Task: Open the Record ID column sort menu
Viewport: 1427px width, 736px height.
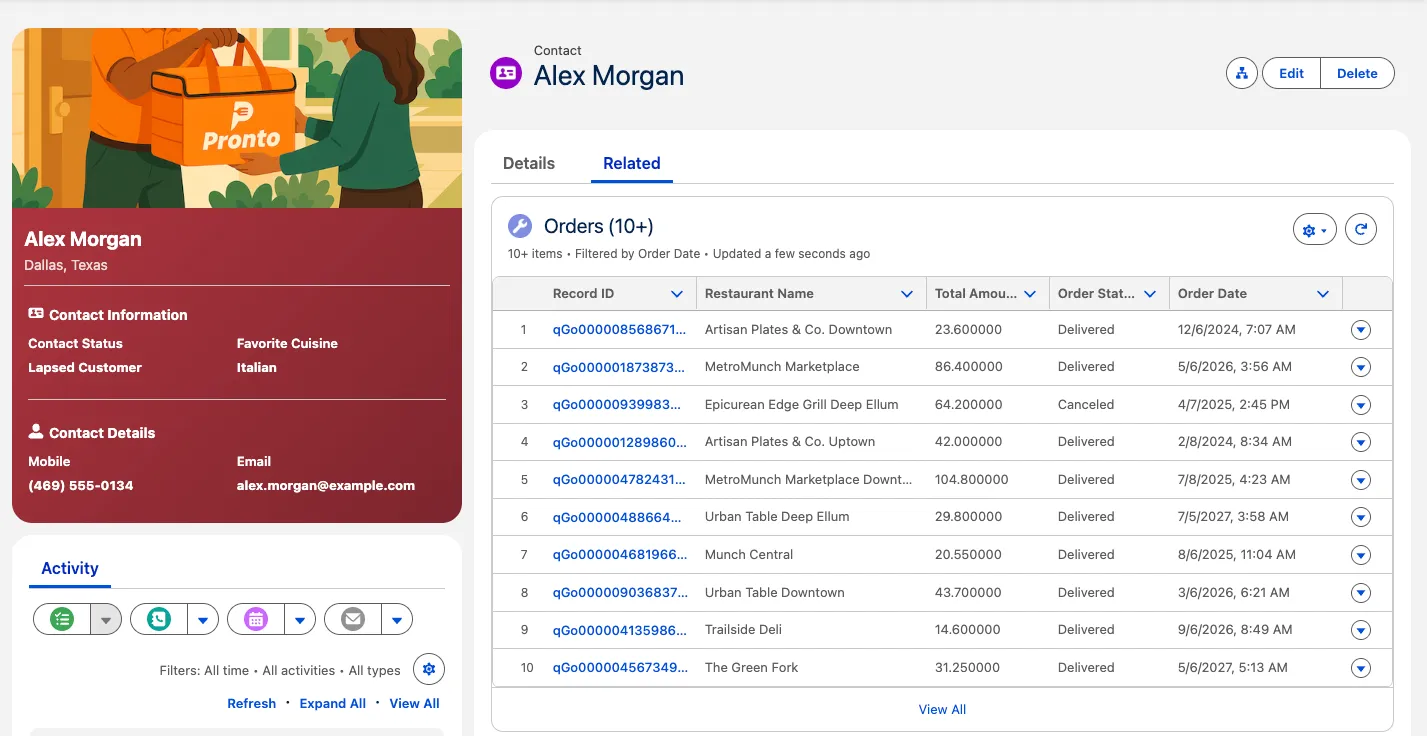Action: [677, 294]
